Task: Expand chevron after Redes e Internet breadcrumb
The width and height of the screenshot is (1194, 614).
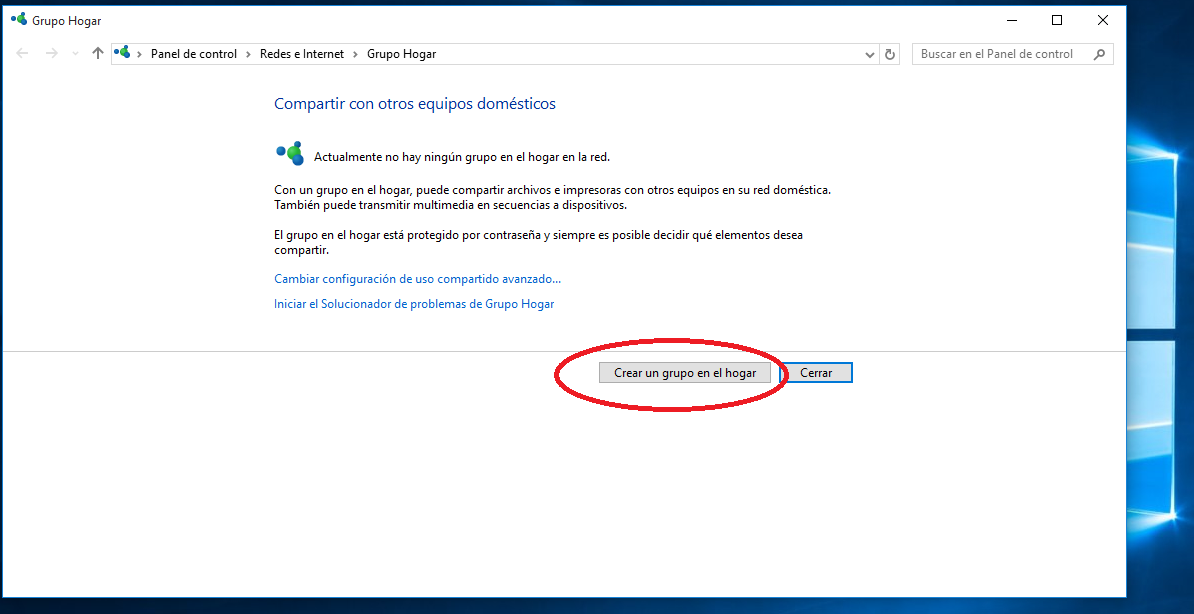Action: point(355,54)
